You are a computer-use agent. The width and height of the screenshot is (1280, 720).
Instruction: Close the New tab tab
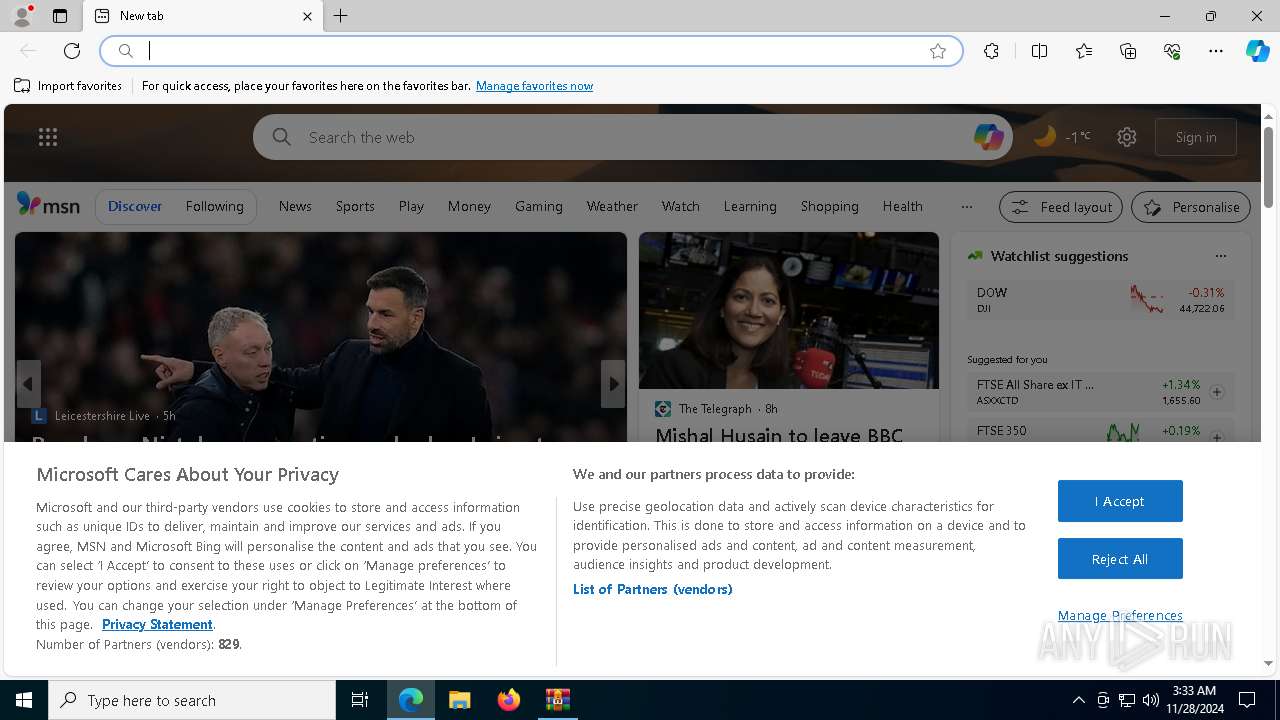tap(307, 16)
